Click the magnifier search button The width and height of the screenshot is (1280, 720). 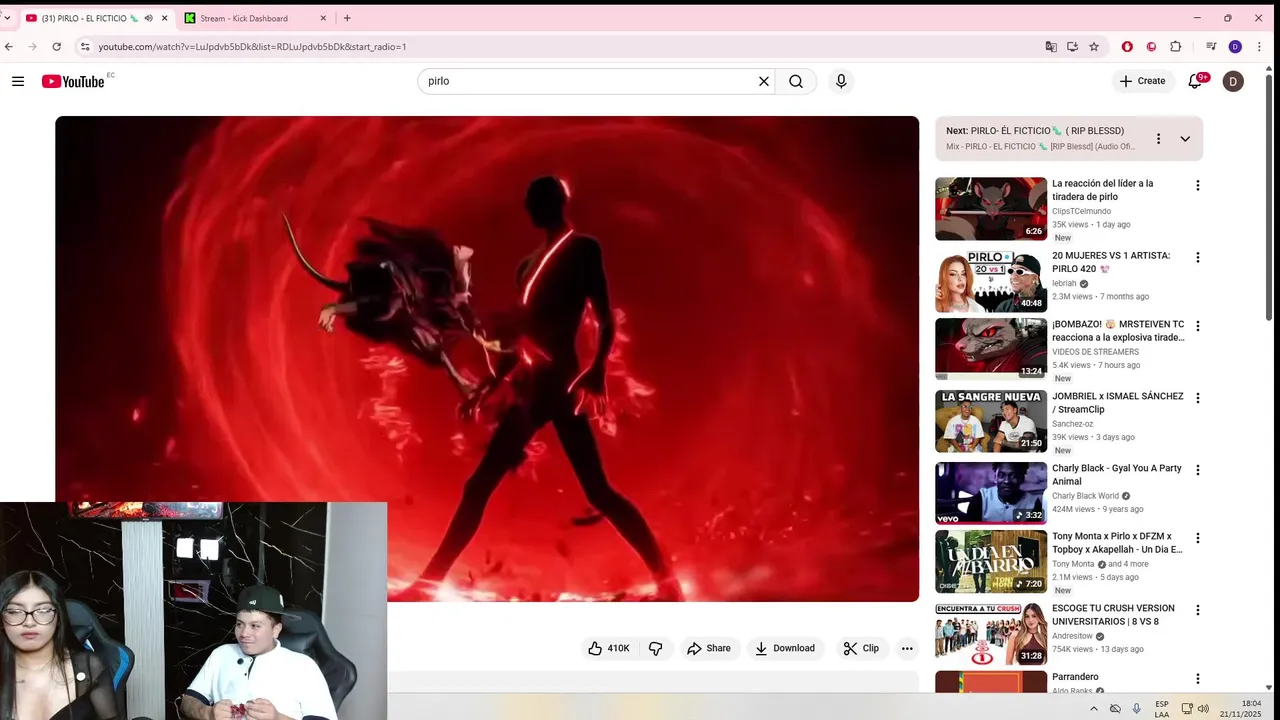[796, 81]
